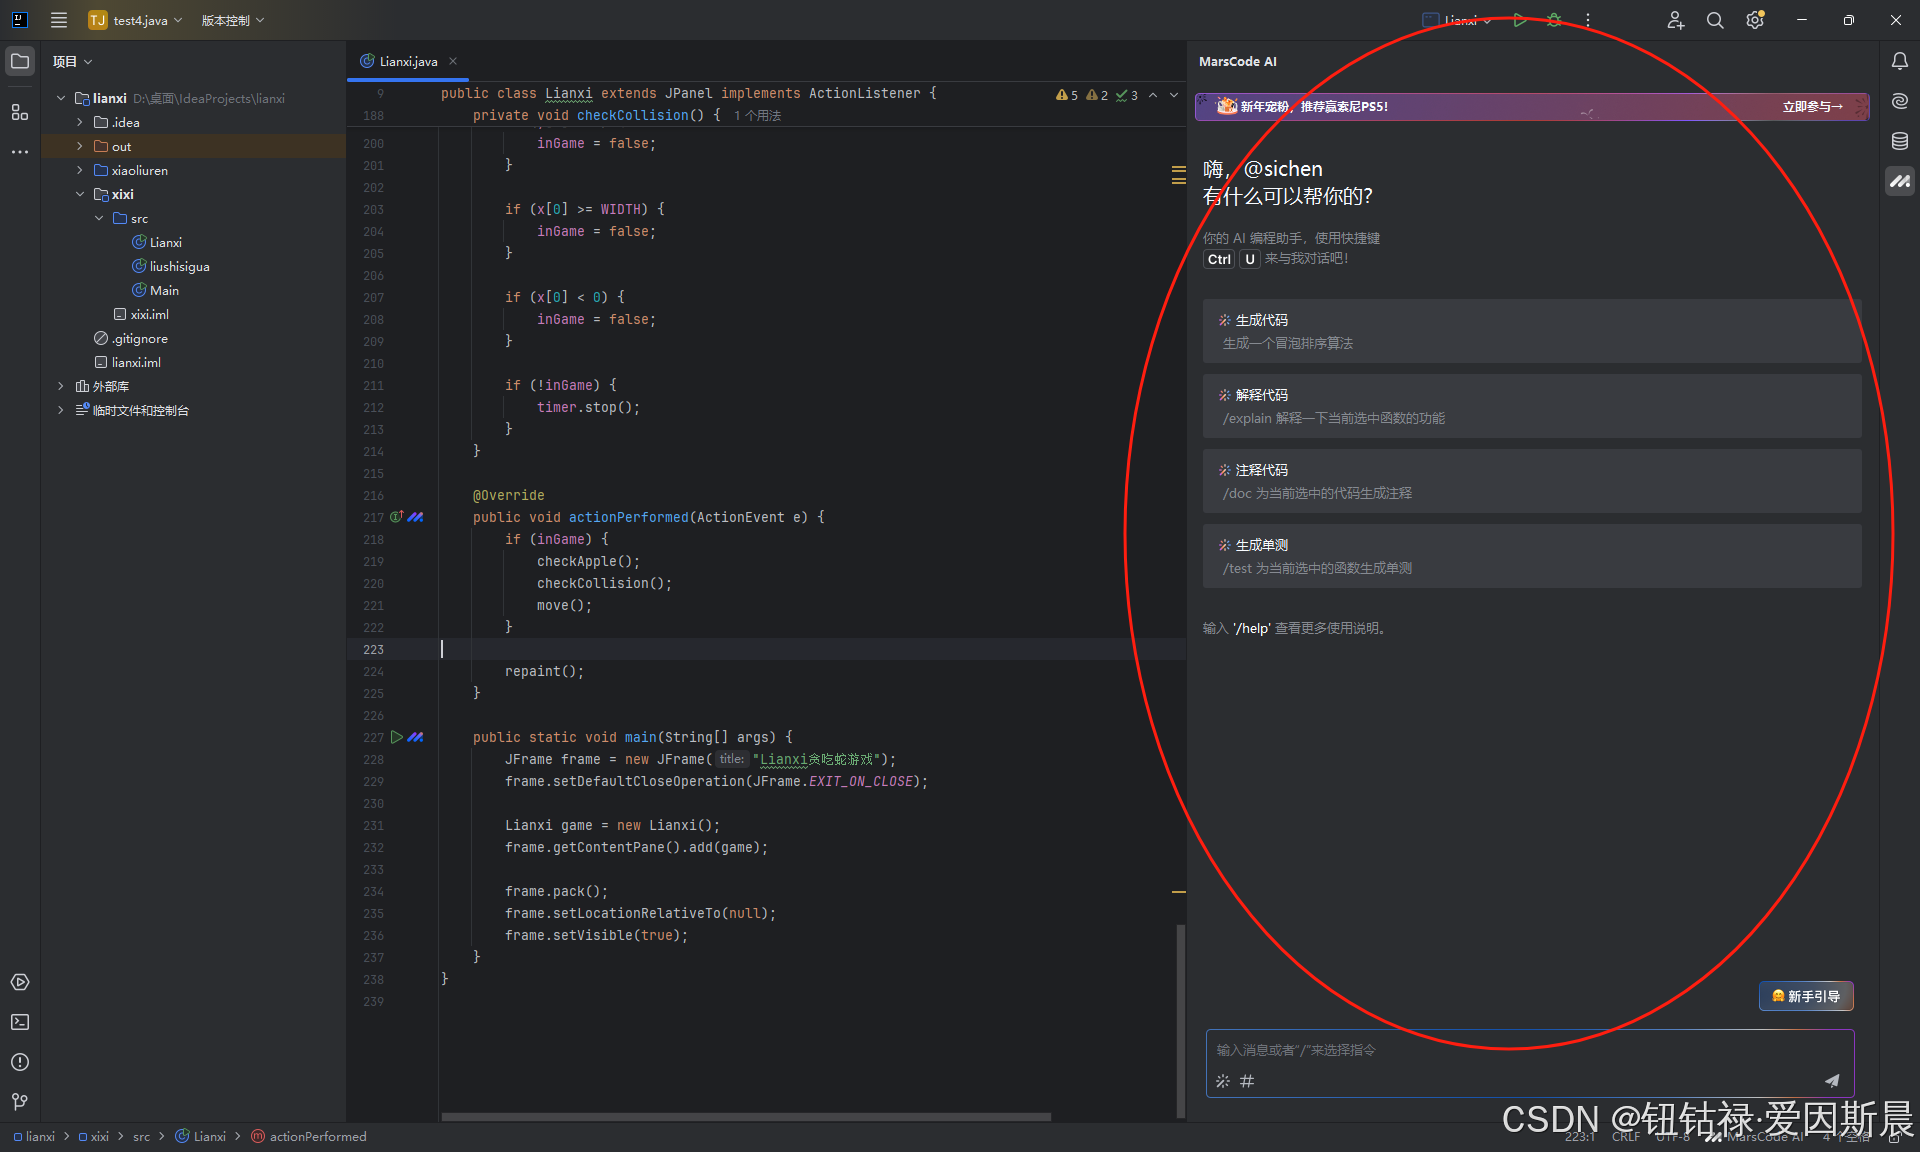The width and height of the screenshot is (1920, 1152).
Task: Click the Structure tool window icon
Action: pyautogui.click(x=20, y=112)
